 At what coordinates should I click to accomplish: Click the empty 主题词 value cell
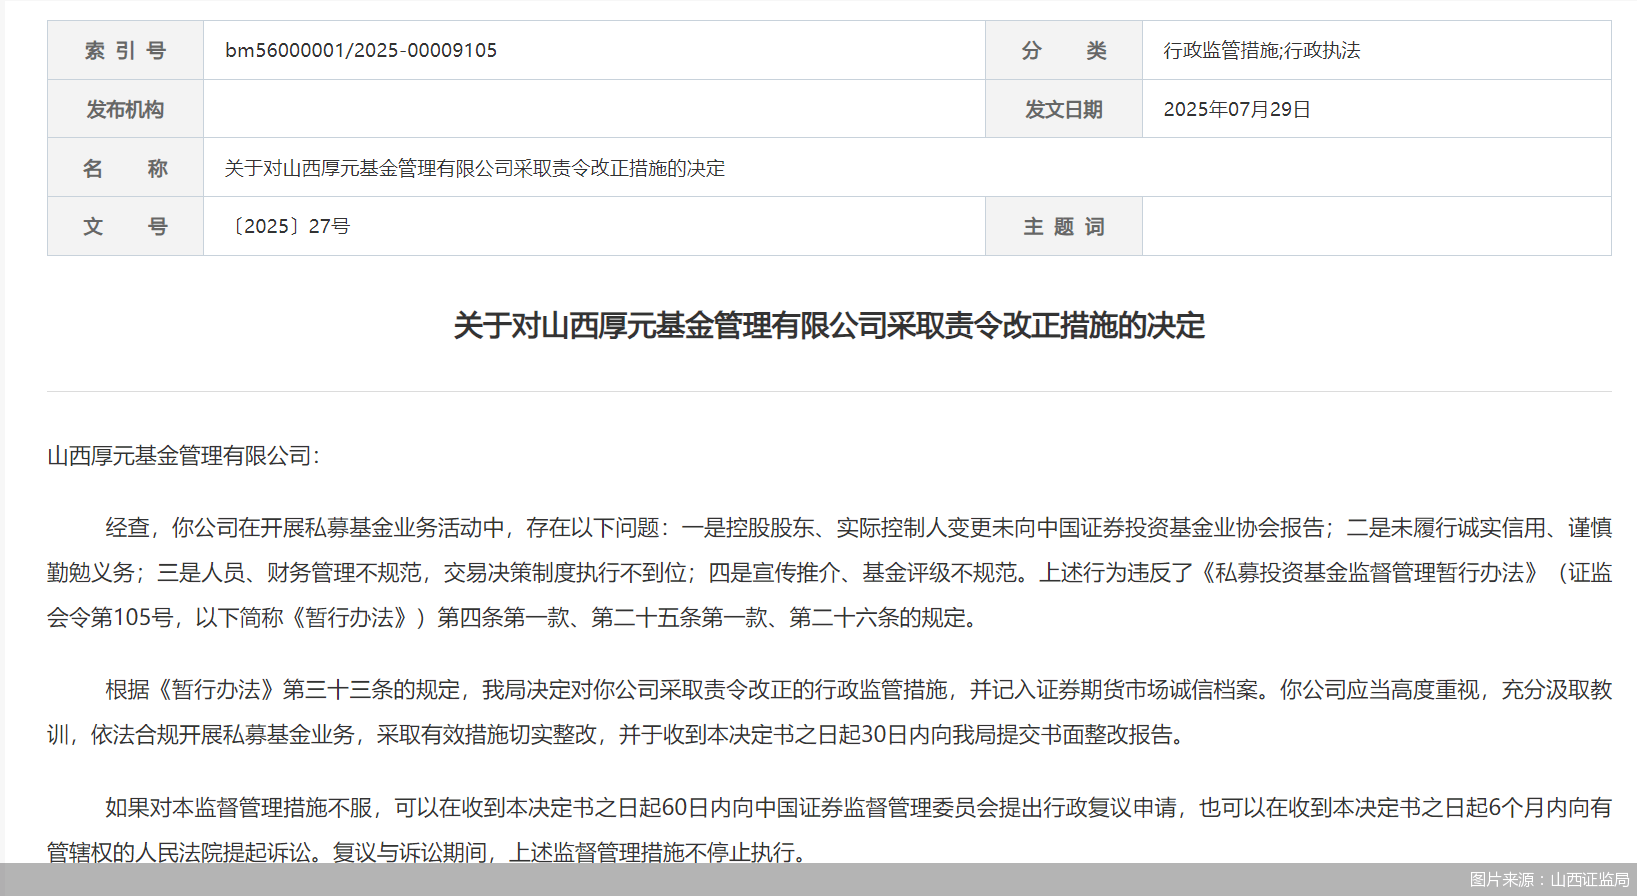(x=1376, y=226)
